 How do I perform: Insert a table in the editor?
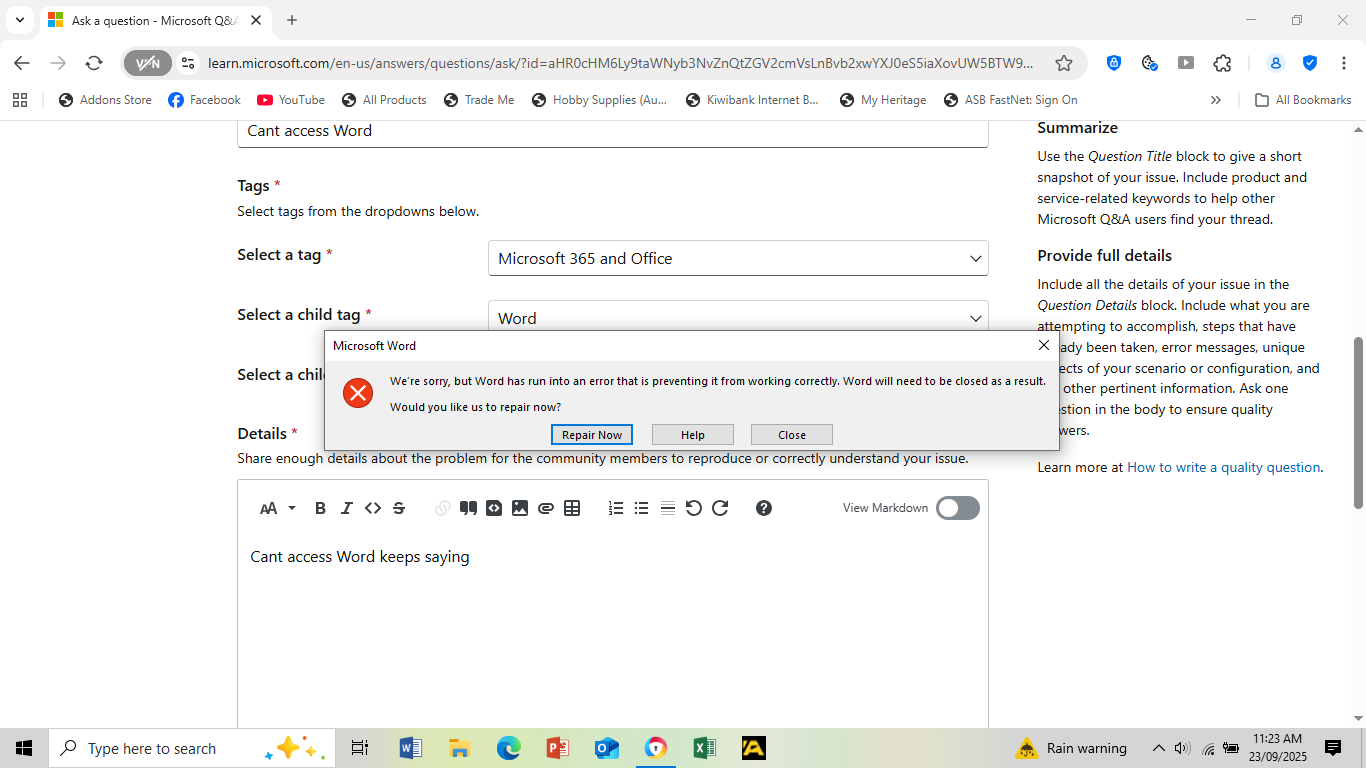click(572, 508)
